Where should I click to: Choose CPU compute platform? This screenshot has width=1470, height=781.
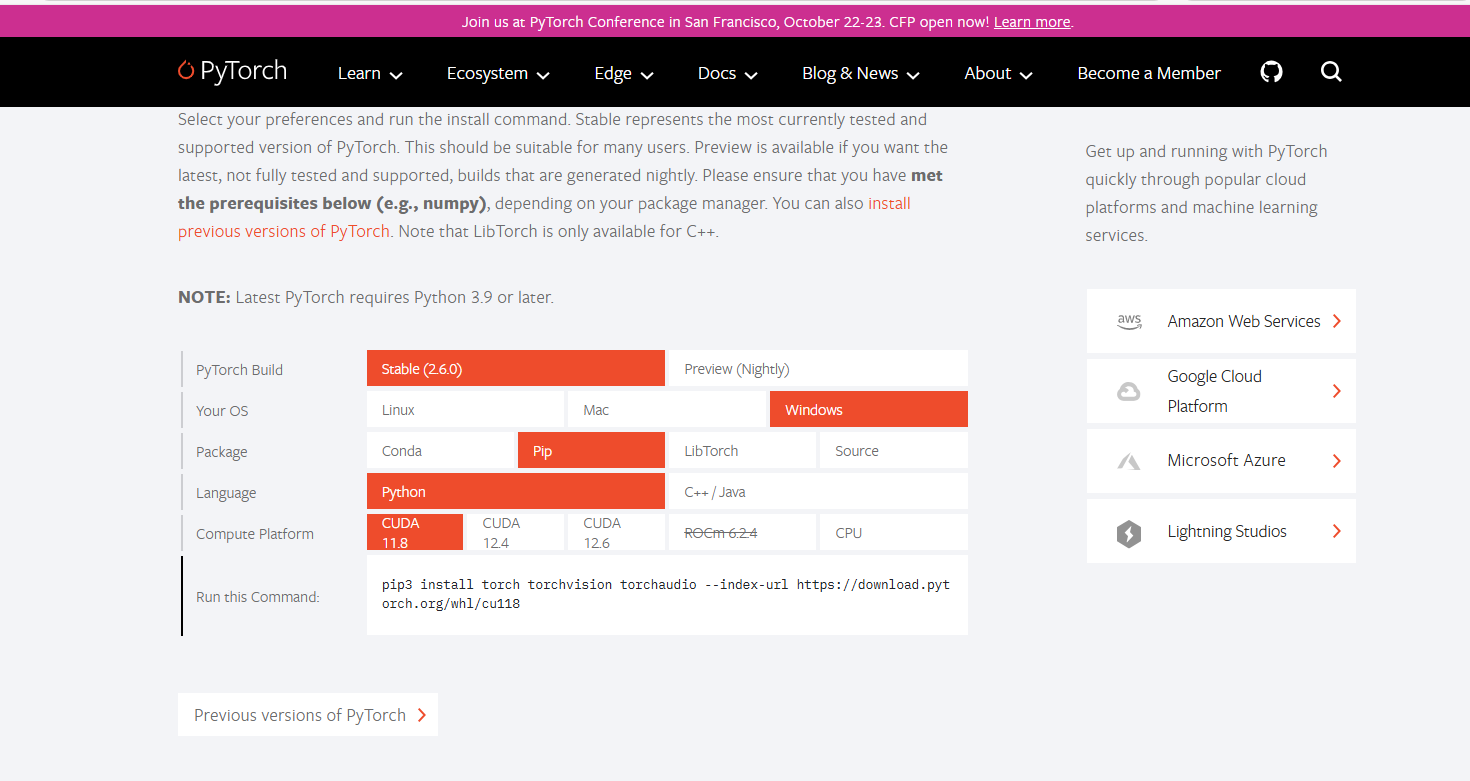point(894,532)
